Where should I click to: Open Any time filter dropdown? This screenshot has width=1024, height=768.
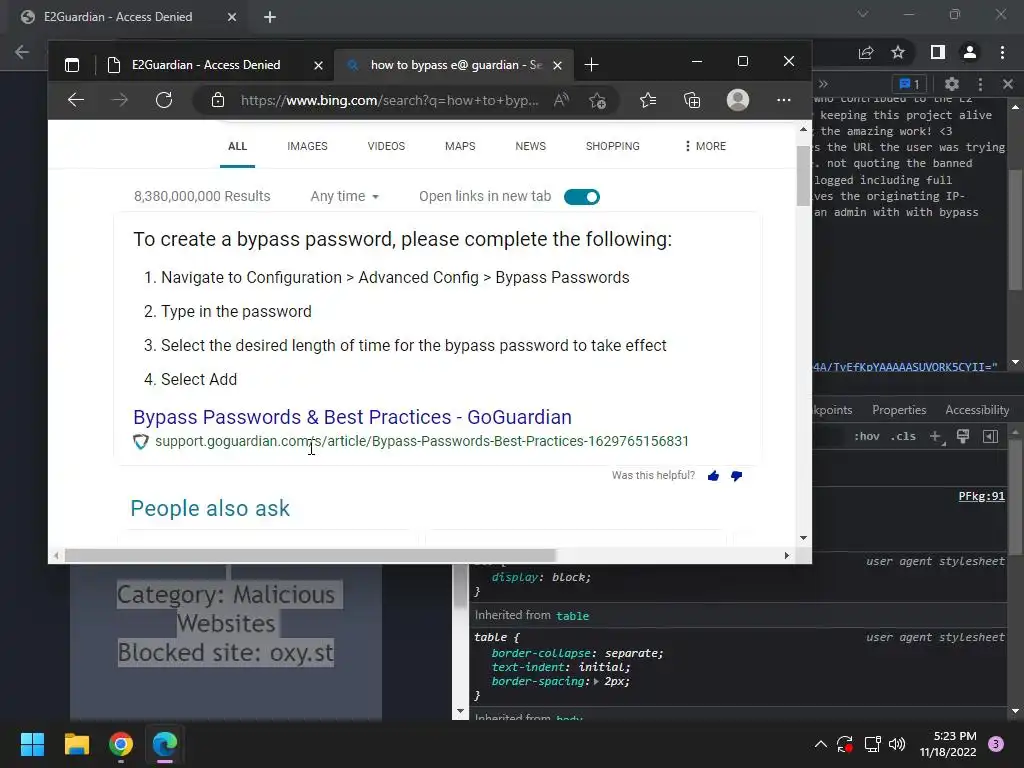click(344, 197)
